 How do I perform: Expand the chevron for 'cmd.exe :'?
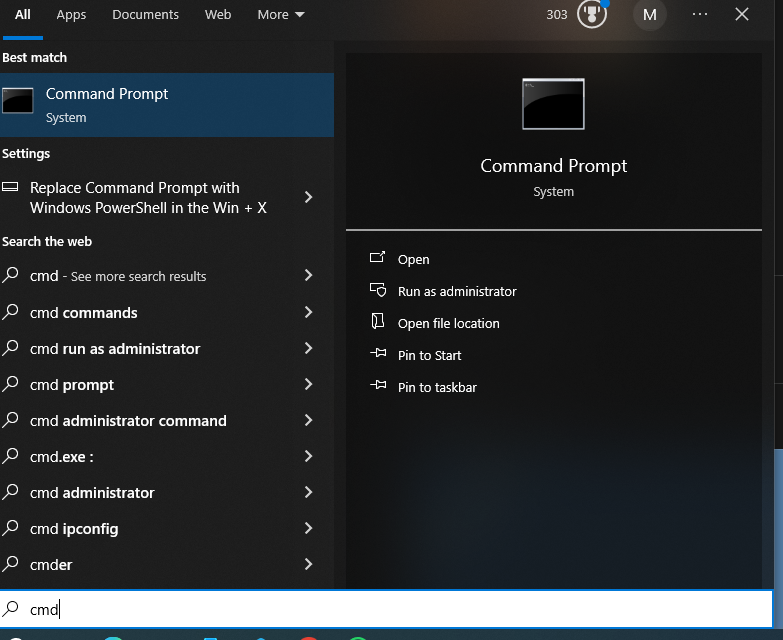coord(309,456)
